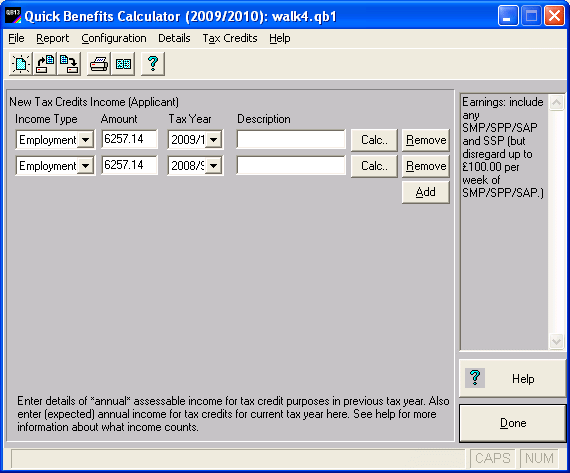Click the 'Amount' column label

coord(119,119)
